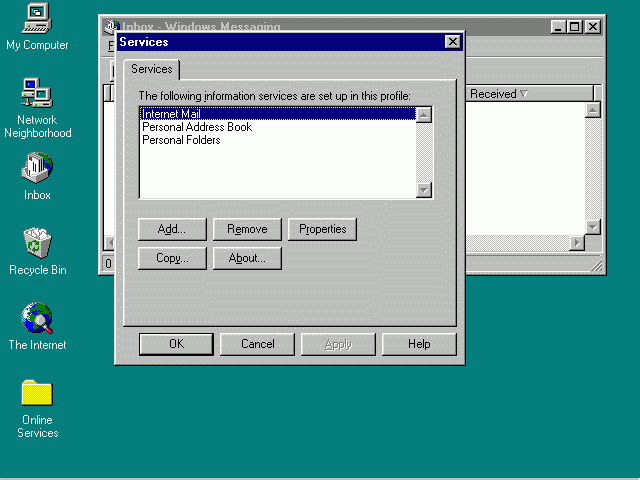Image resolution: width=640 pixels, height=480 pixels.
Task: Select Internet Mail in the services list
Action: coord(277,113)
